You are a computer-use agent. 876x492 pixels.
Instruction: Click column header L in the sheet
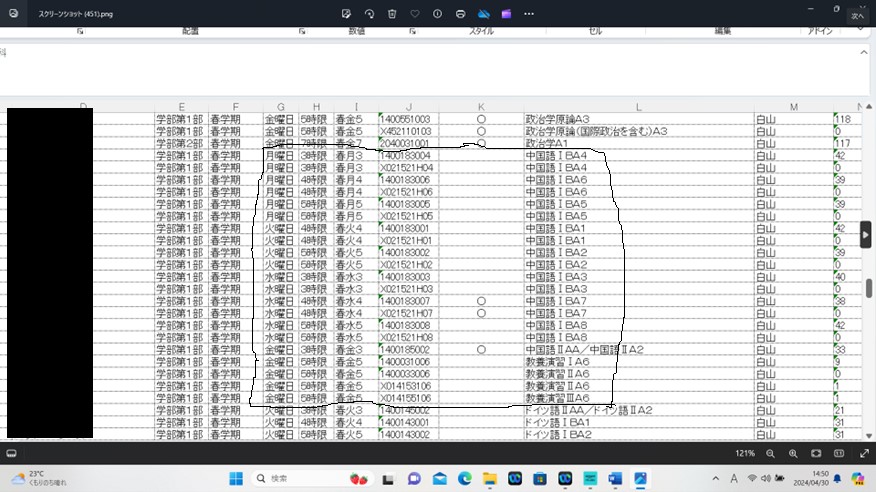click(639, 107)
